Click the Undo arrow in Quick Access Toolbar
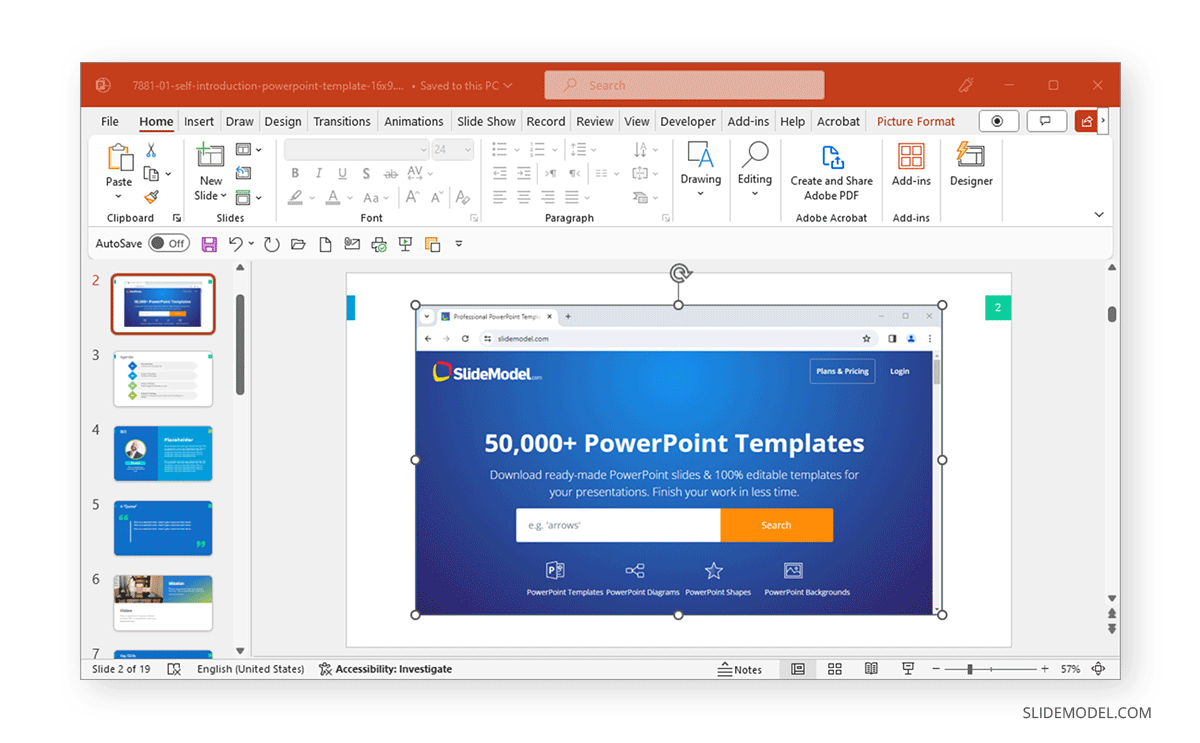Viewport: 1200px width, 743px height. coord(235,244)
